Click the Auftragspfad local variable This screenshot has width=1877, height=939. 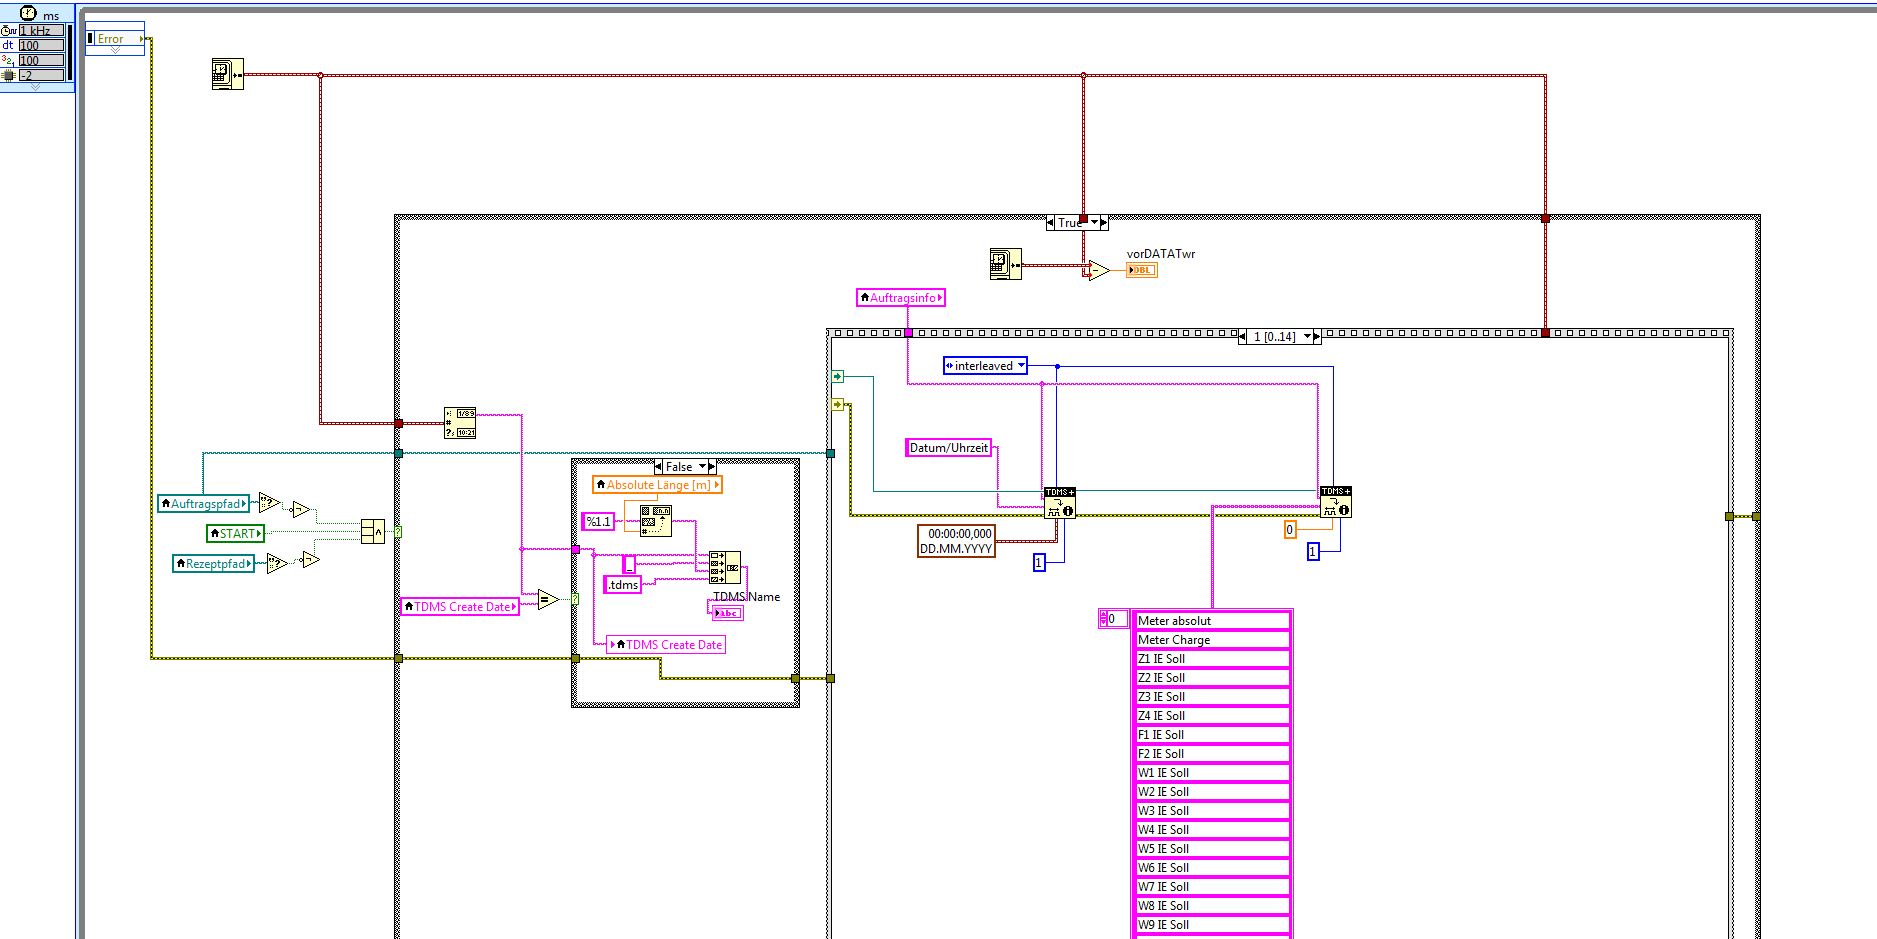coord(204,504)
